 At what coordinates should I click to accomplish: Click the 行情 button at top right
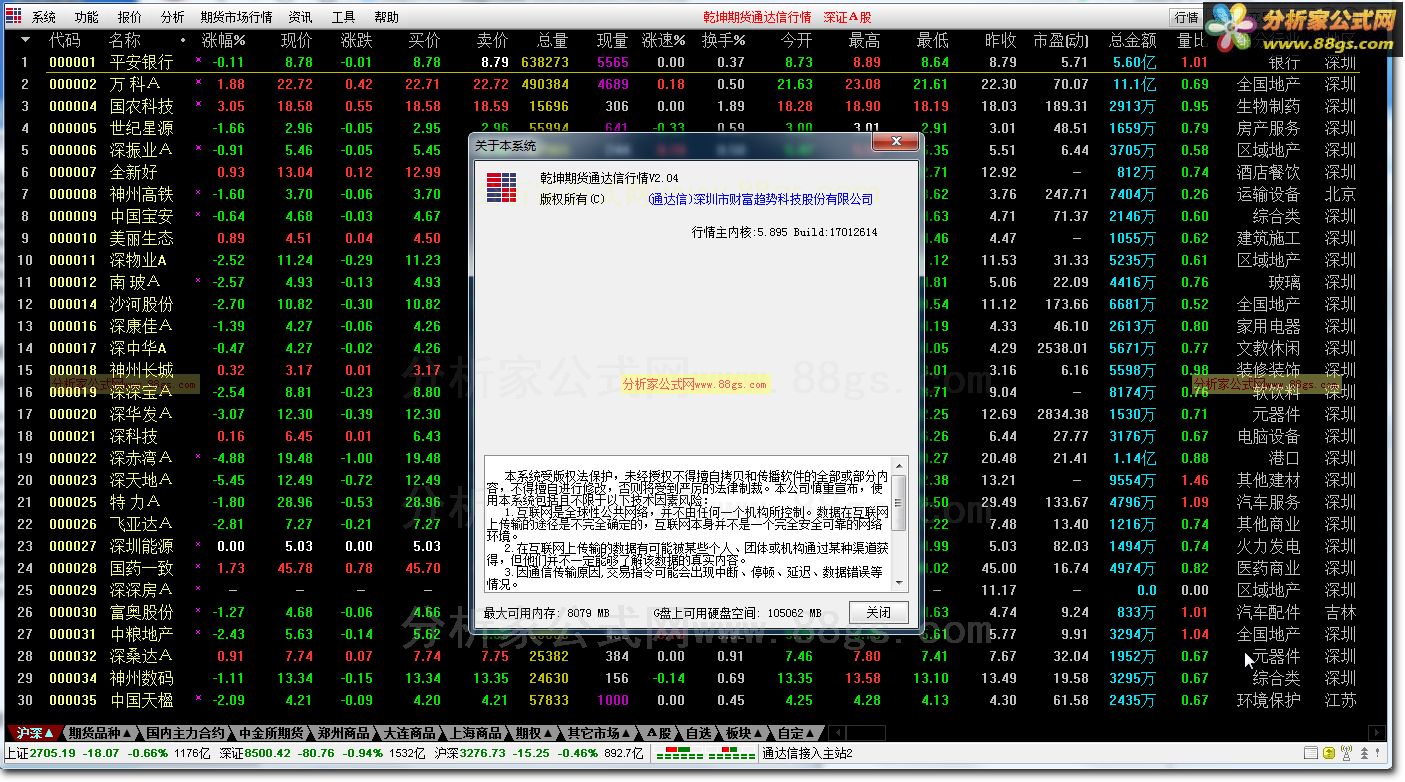[x=1187, y=17]
